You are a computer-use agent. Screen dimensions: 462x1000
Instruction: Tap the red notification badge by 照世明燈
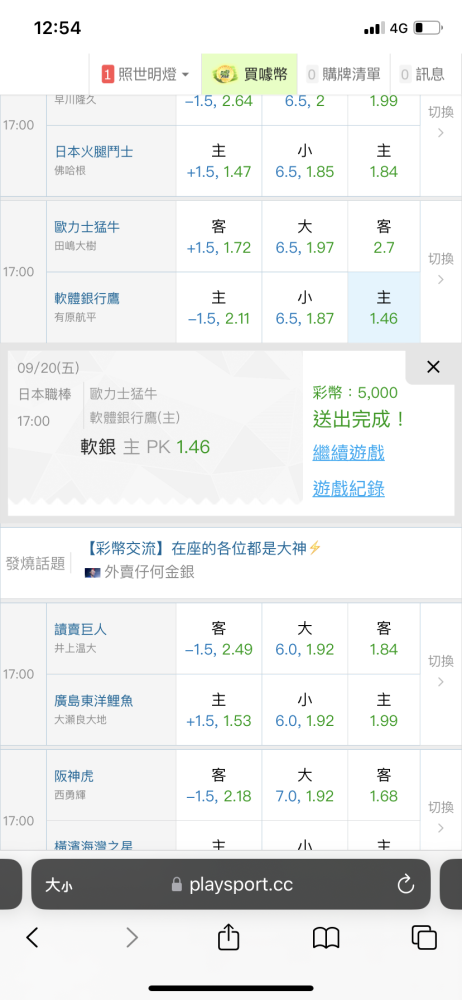(x=107, y=75)
